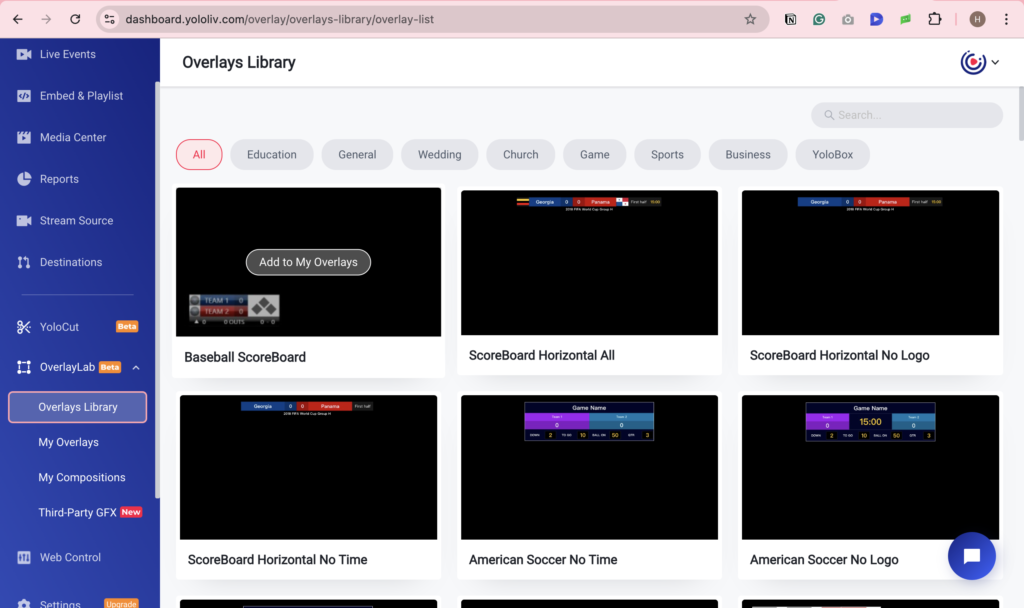Expand the account avatar dropdown
This screenshot has width=1024, height=608.
click(x=979, y=61)
